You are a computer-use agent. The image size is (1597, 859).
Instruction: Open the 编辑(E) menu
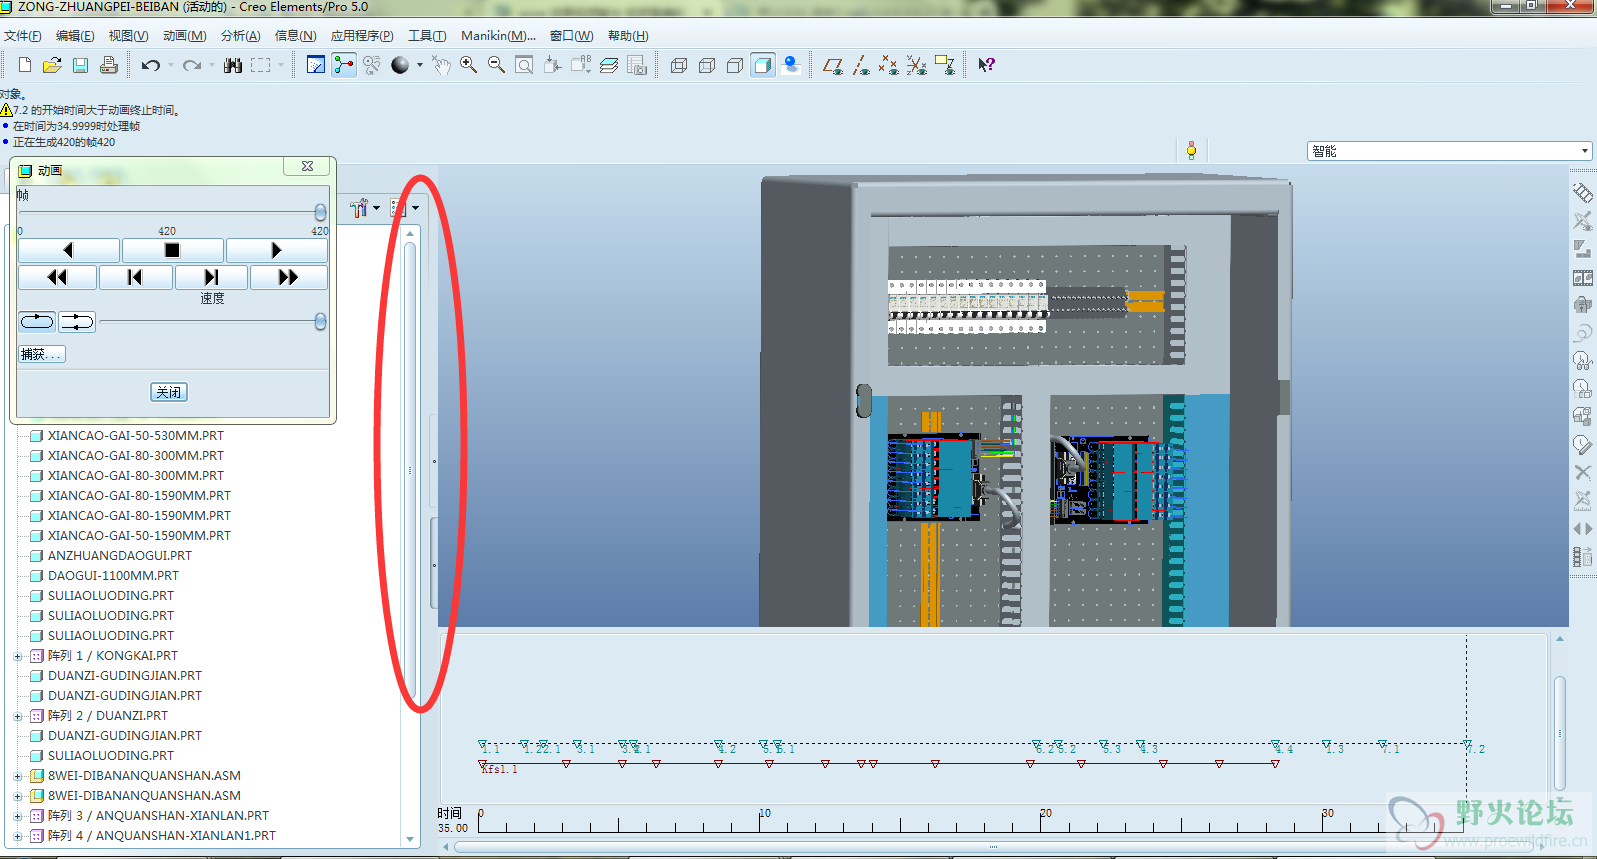[75, 36]
